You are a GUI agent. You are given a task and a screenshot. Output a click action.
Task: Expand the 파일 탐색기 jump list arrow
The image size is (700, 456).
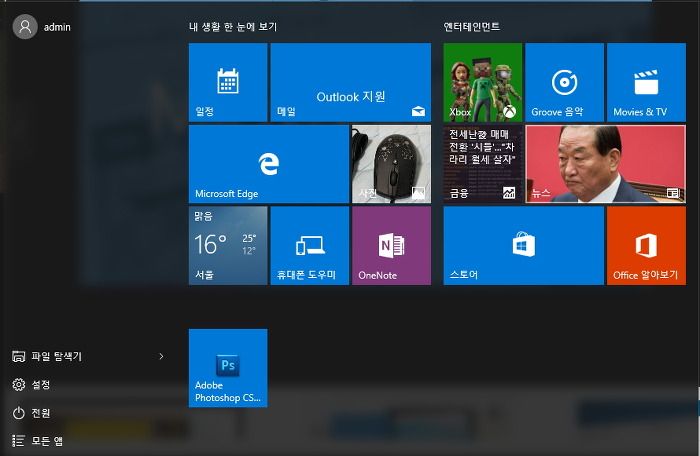(x=161, y=356)
